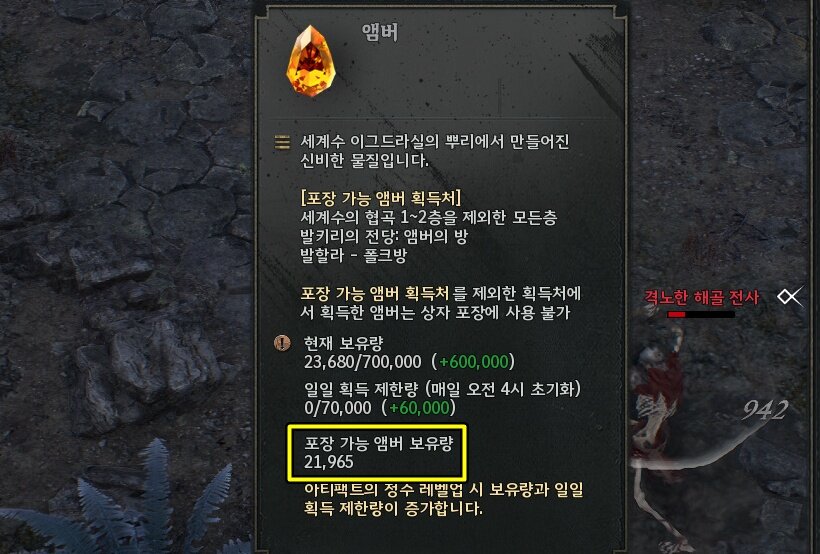Viewport: 820px width, 554px height.
Task: Click the floating 942 damage number
Action: tap(766, 411)
